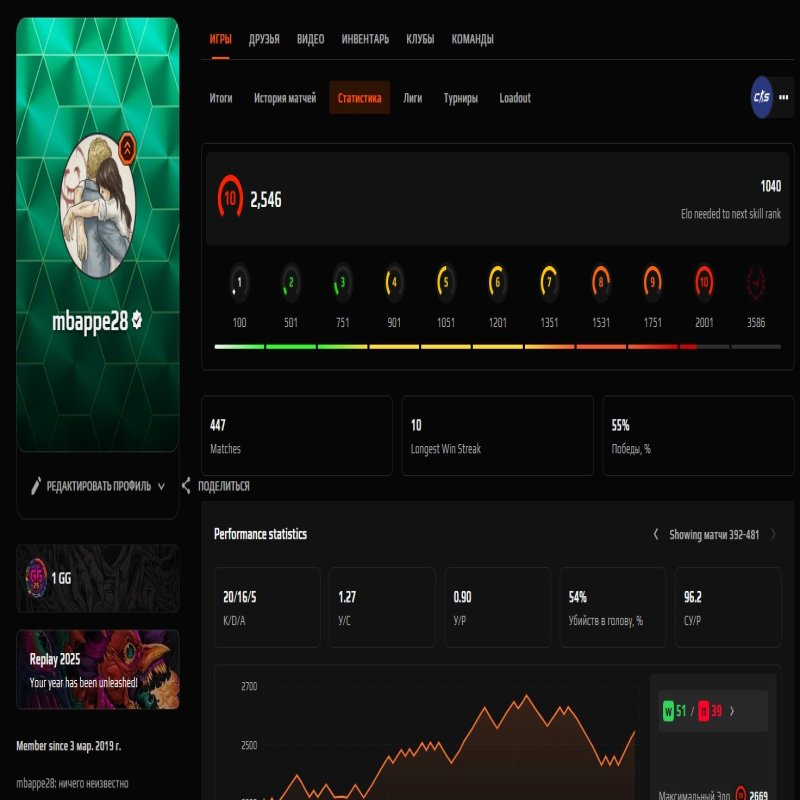
Task: Select the level 5 skill rank icon
Action: [x=446, y=283]
